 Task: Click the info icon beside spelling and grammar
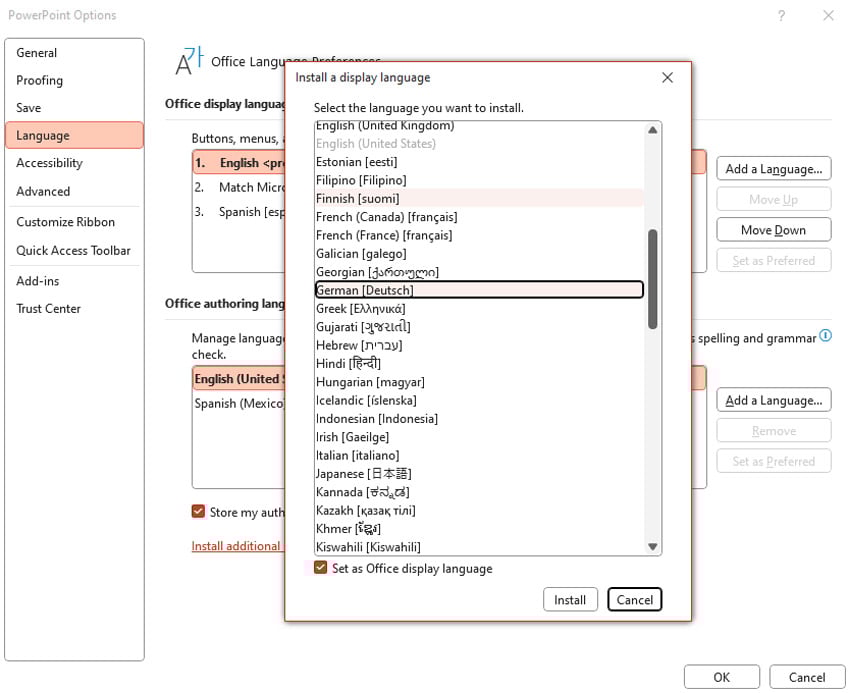click(825, 337)
